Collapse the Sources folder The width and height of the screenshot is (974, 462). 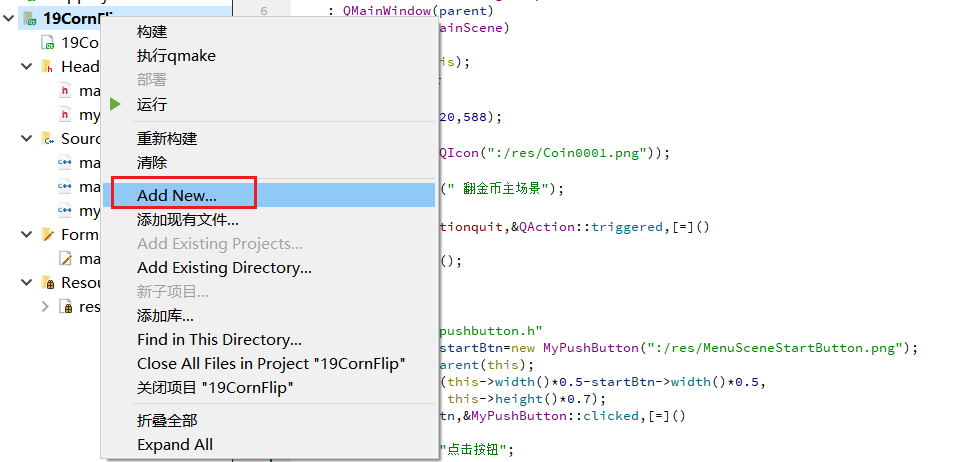27,138
